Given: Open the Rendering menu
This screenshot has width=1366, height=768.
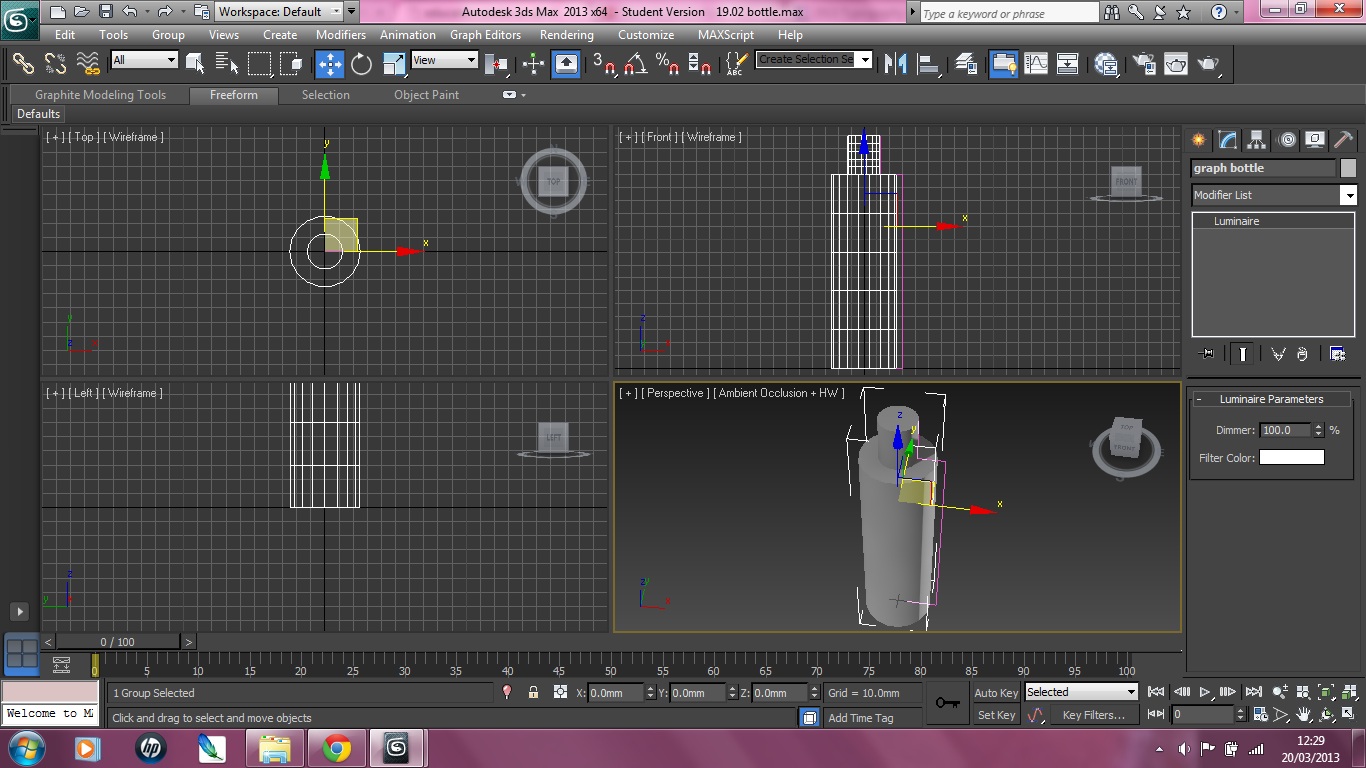Looking at the screenshot, I should 566,34.
